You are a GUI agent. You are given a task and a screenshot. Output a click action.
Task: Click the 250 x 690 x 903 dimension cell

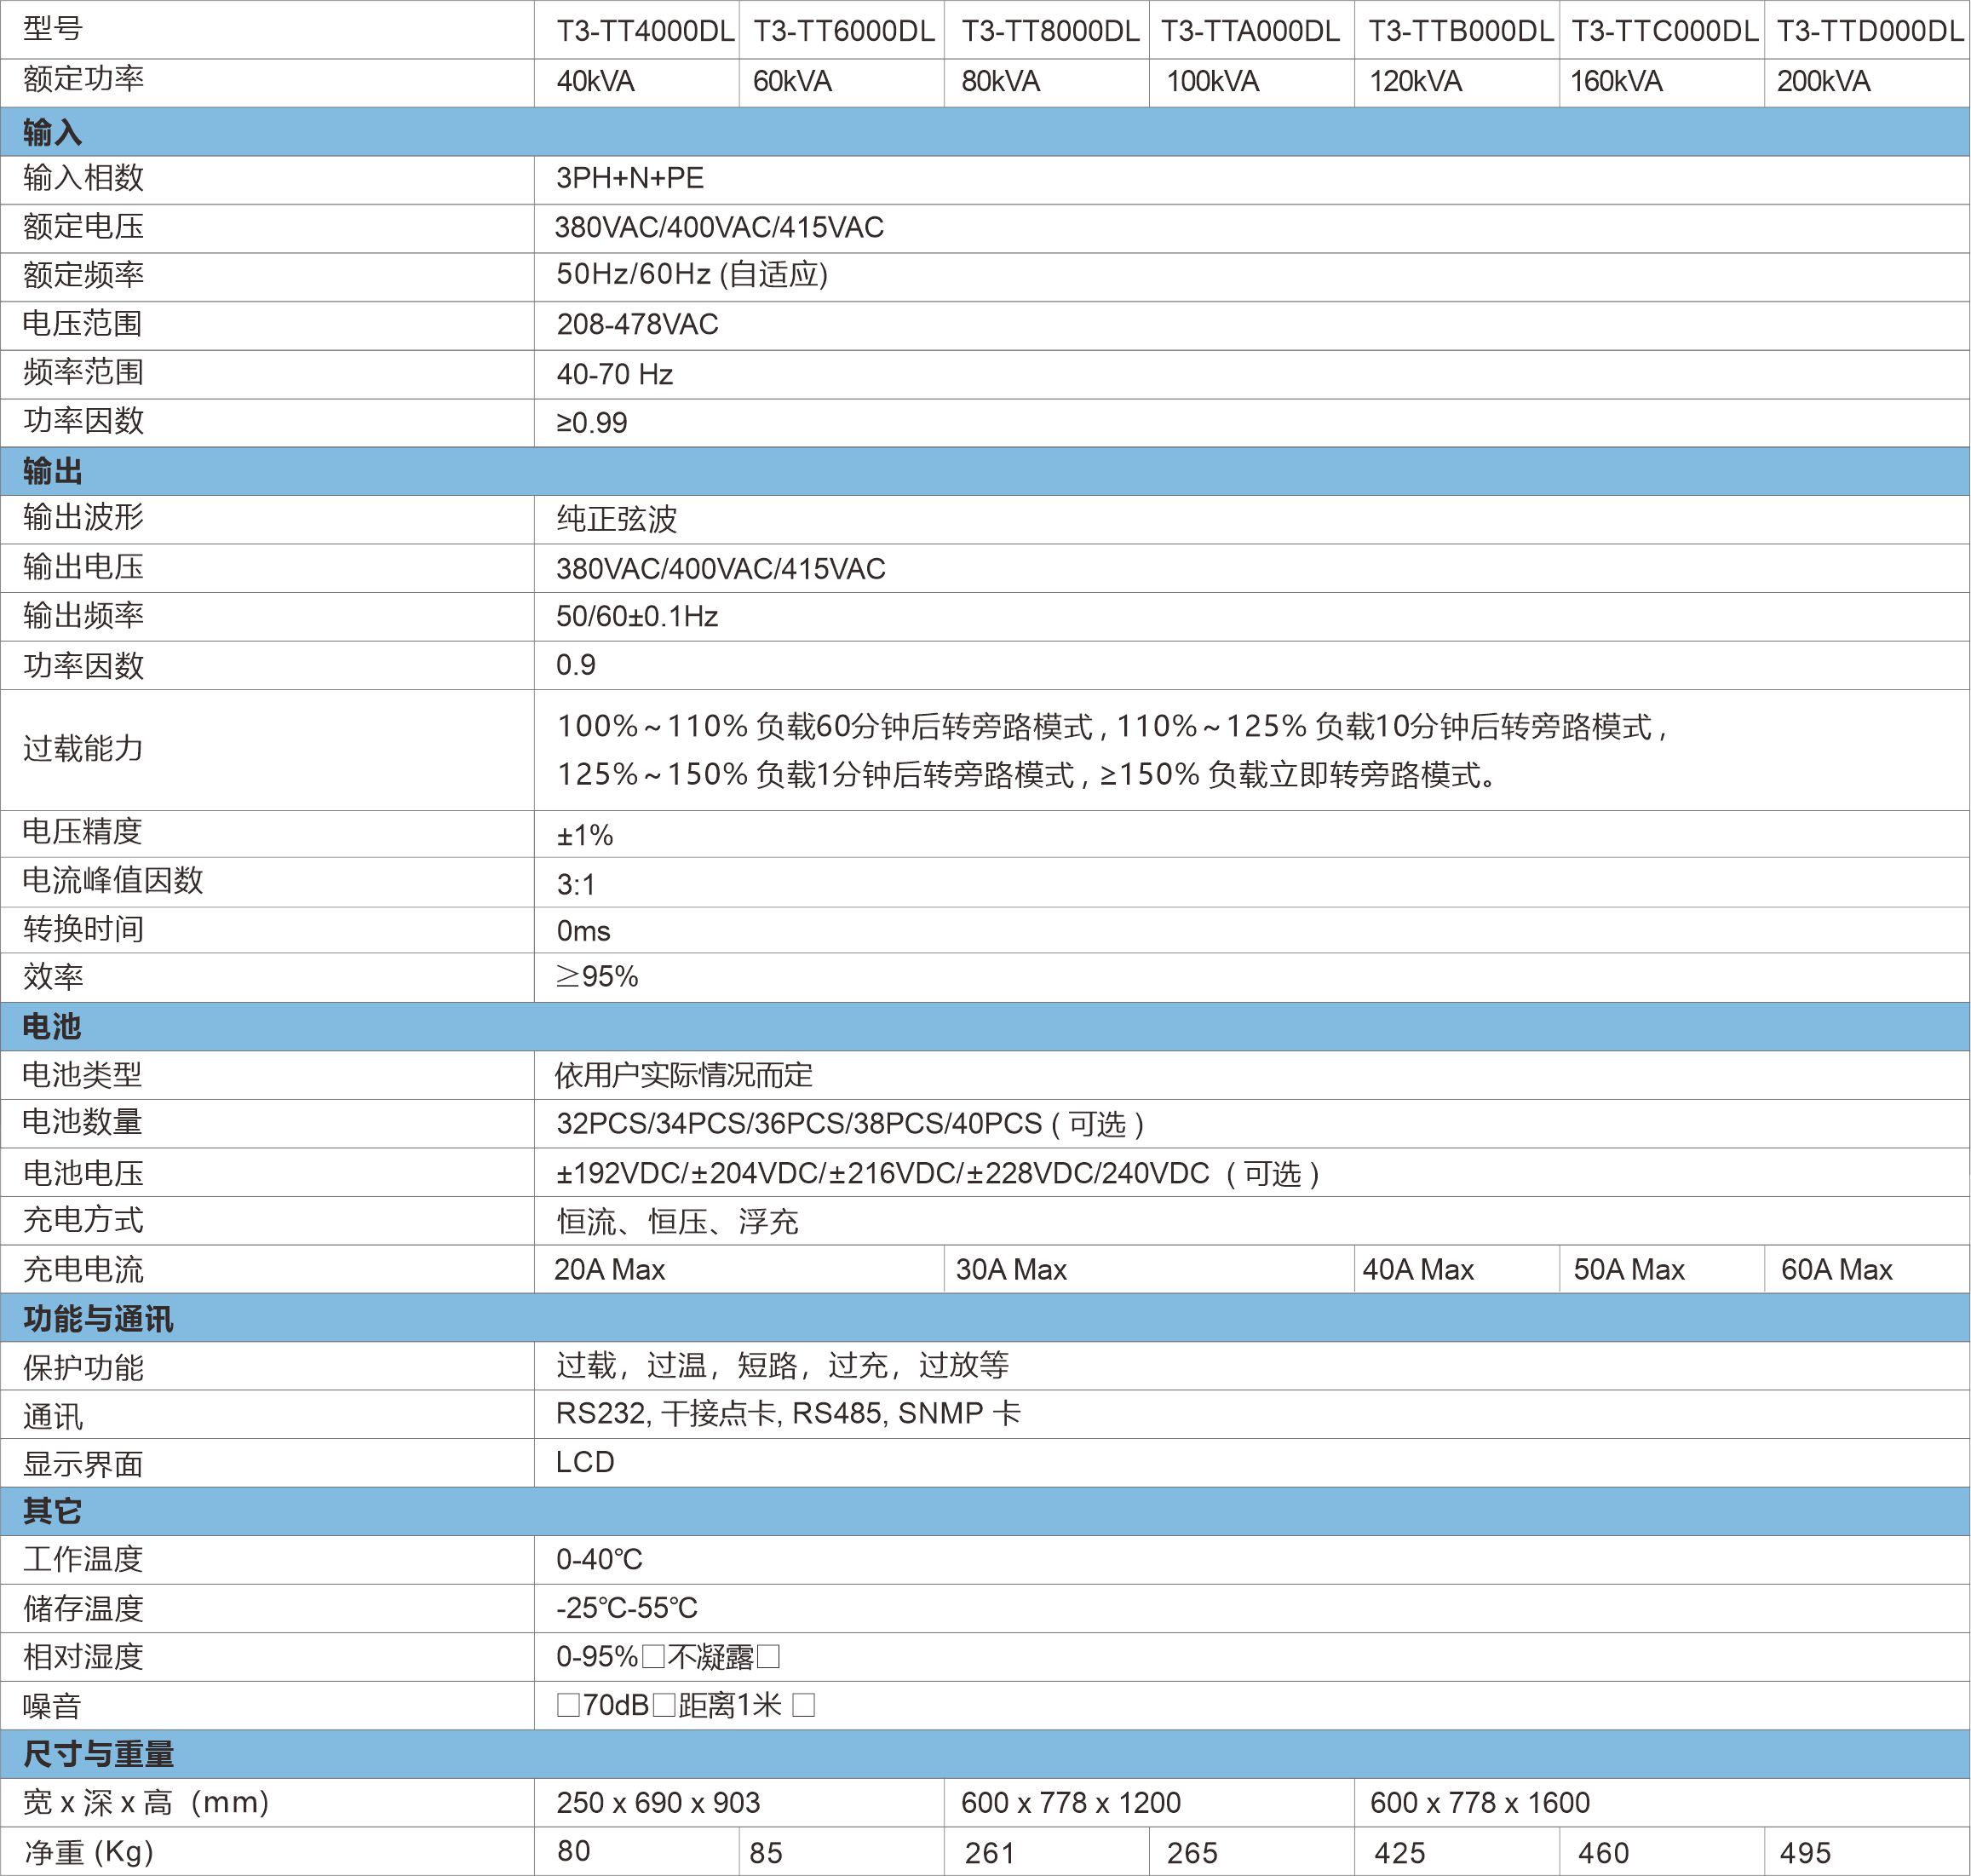tap(658, 1803)
